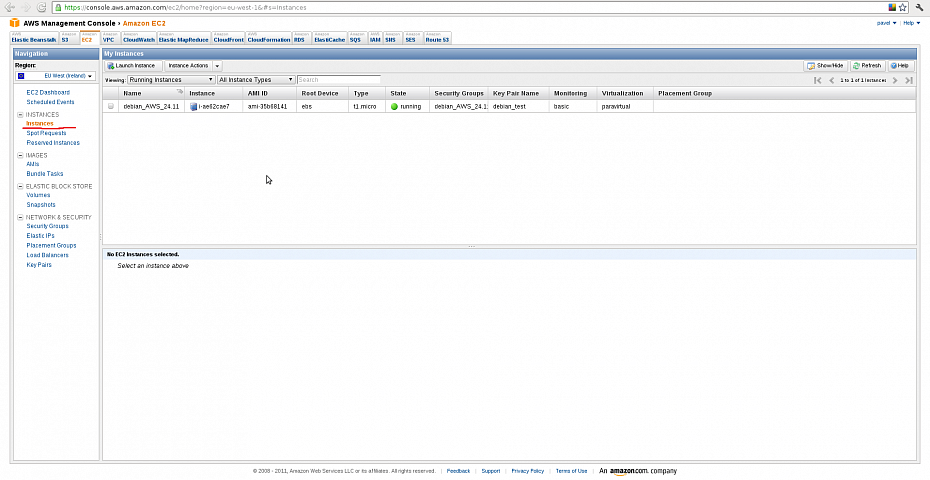Viewport: 930px width, 480px height.
Task: Open the Load Balancers link
Action: (47, 255)
